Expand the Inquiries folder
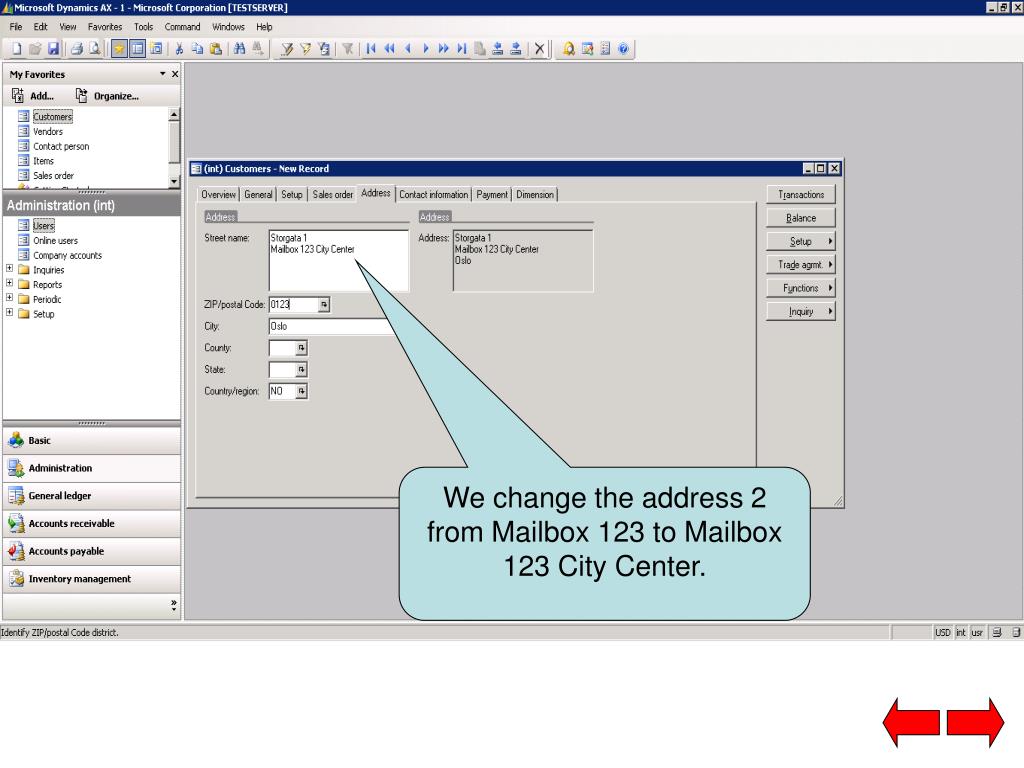Image resolution: width=1024 pixels, height=768 pixels. tap(10, 268)
